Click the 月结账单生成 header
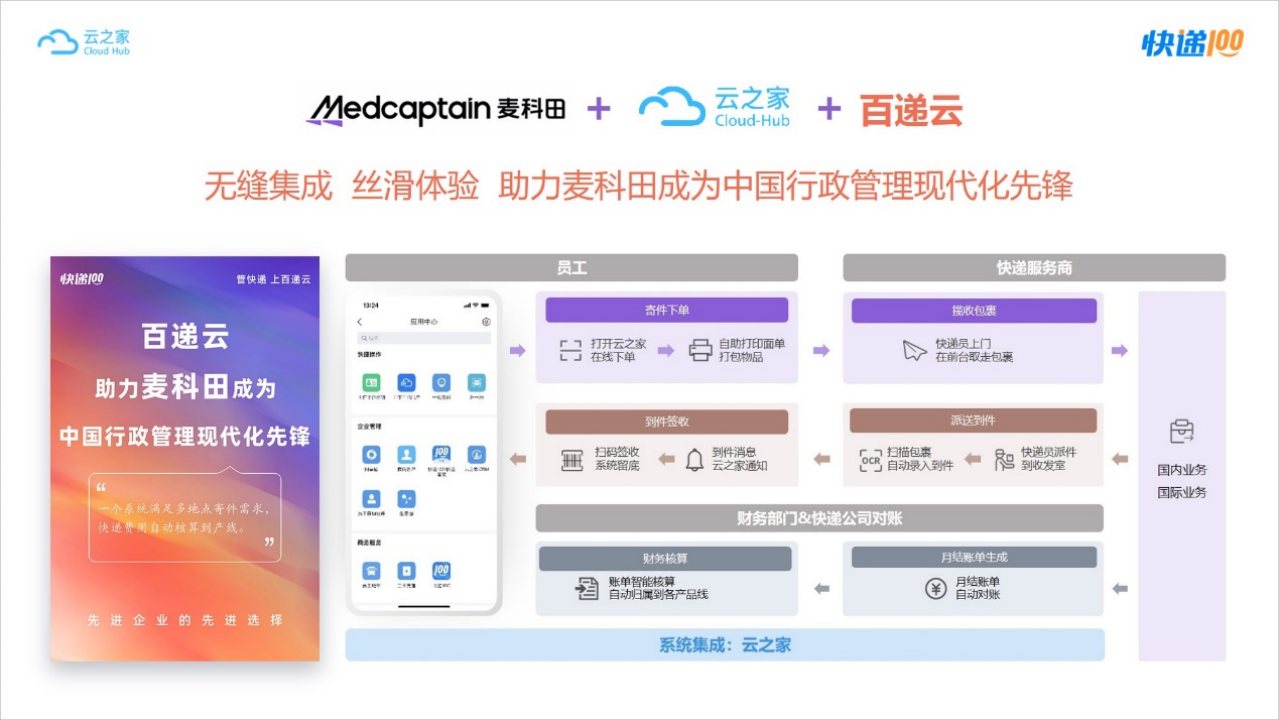The width and height of the screenshot is (1279, 720). pyautogui.click(x=974, y=558)
